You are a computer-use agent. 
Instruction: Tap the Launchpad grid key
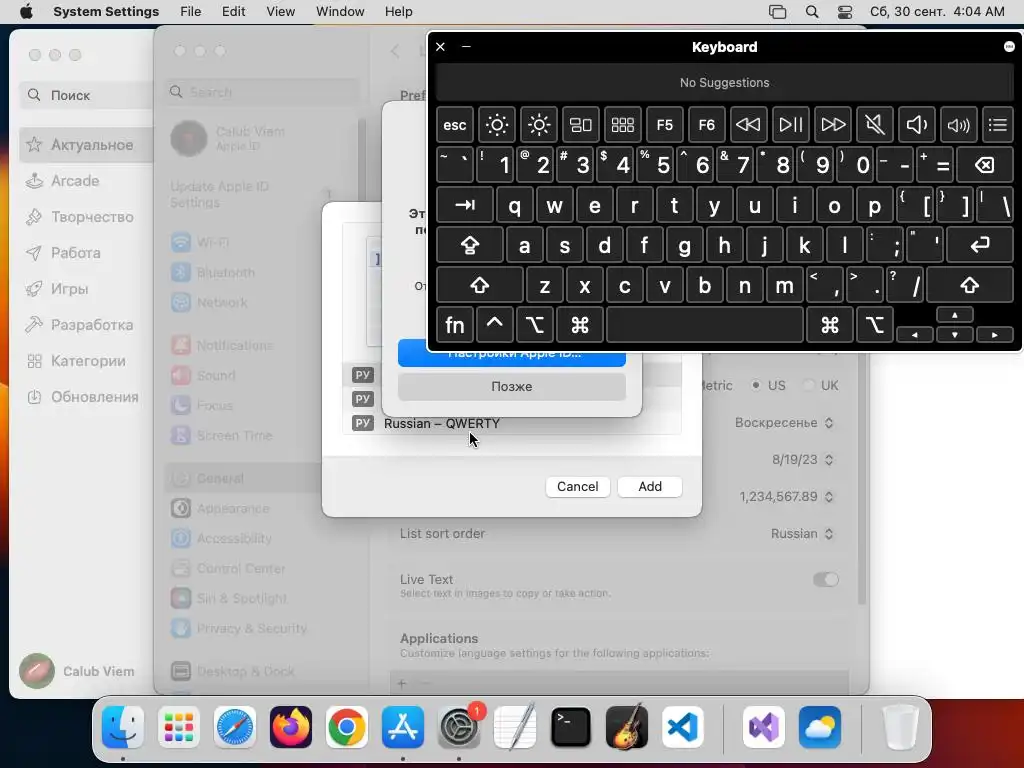(622, 125)
